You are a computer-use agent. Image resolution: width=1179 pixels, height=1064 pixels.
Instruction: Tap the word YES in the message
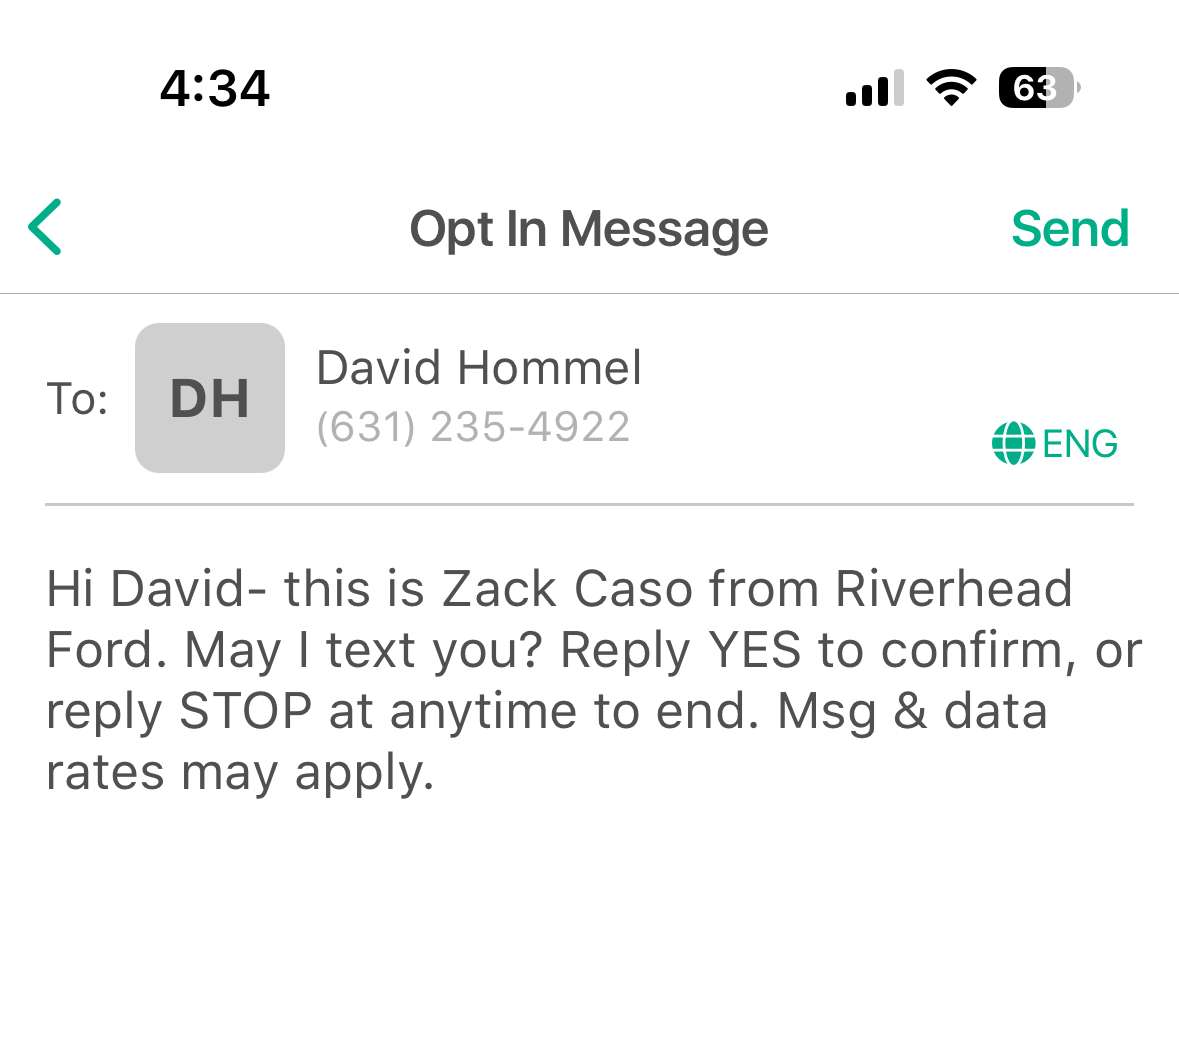pos(754,651)
